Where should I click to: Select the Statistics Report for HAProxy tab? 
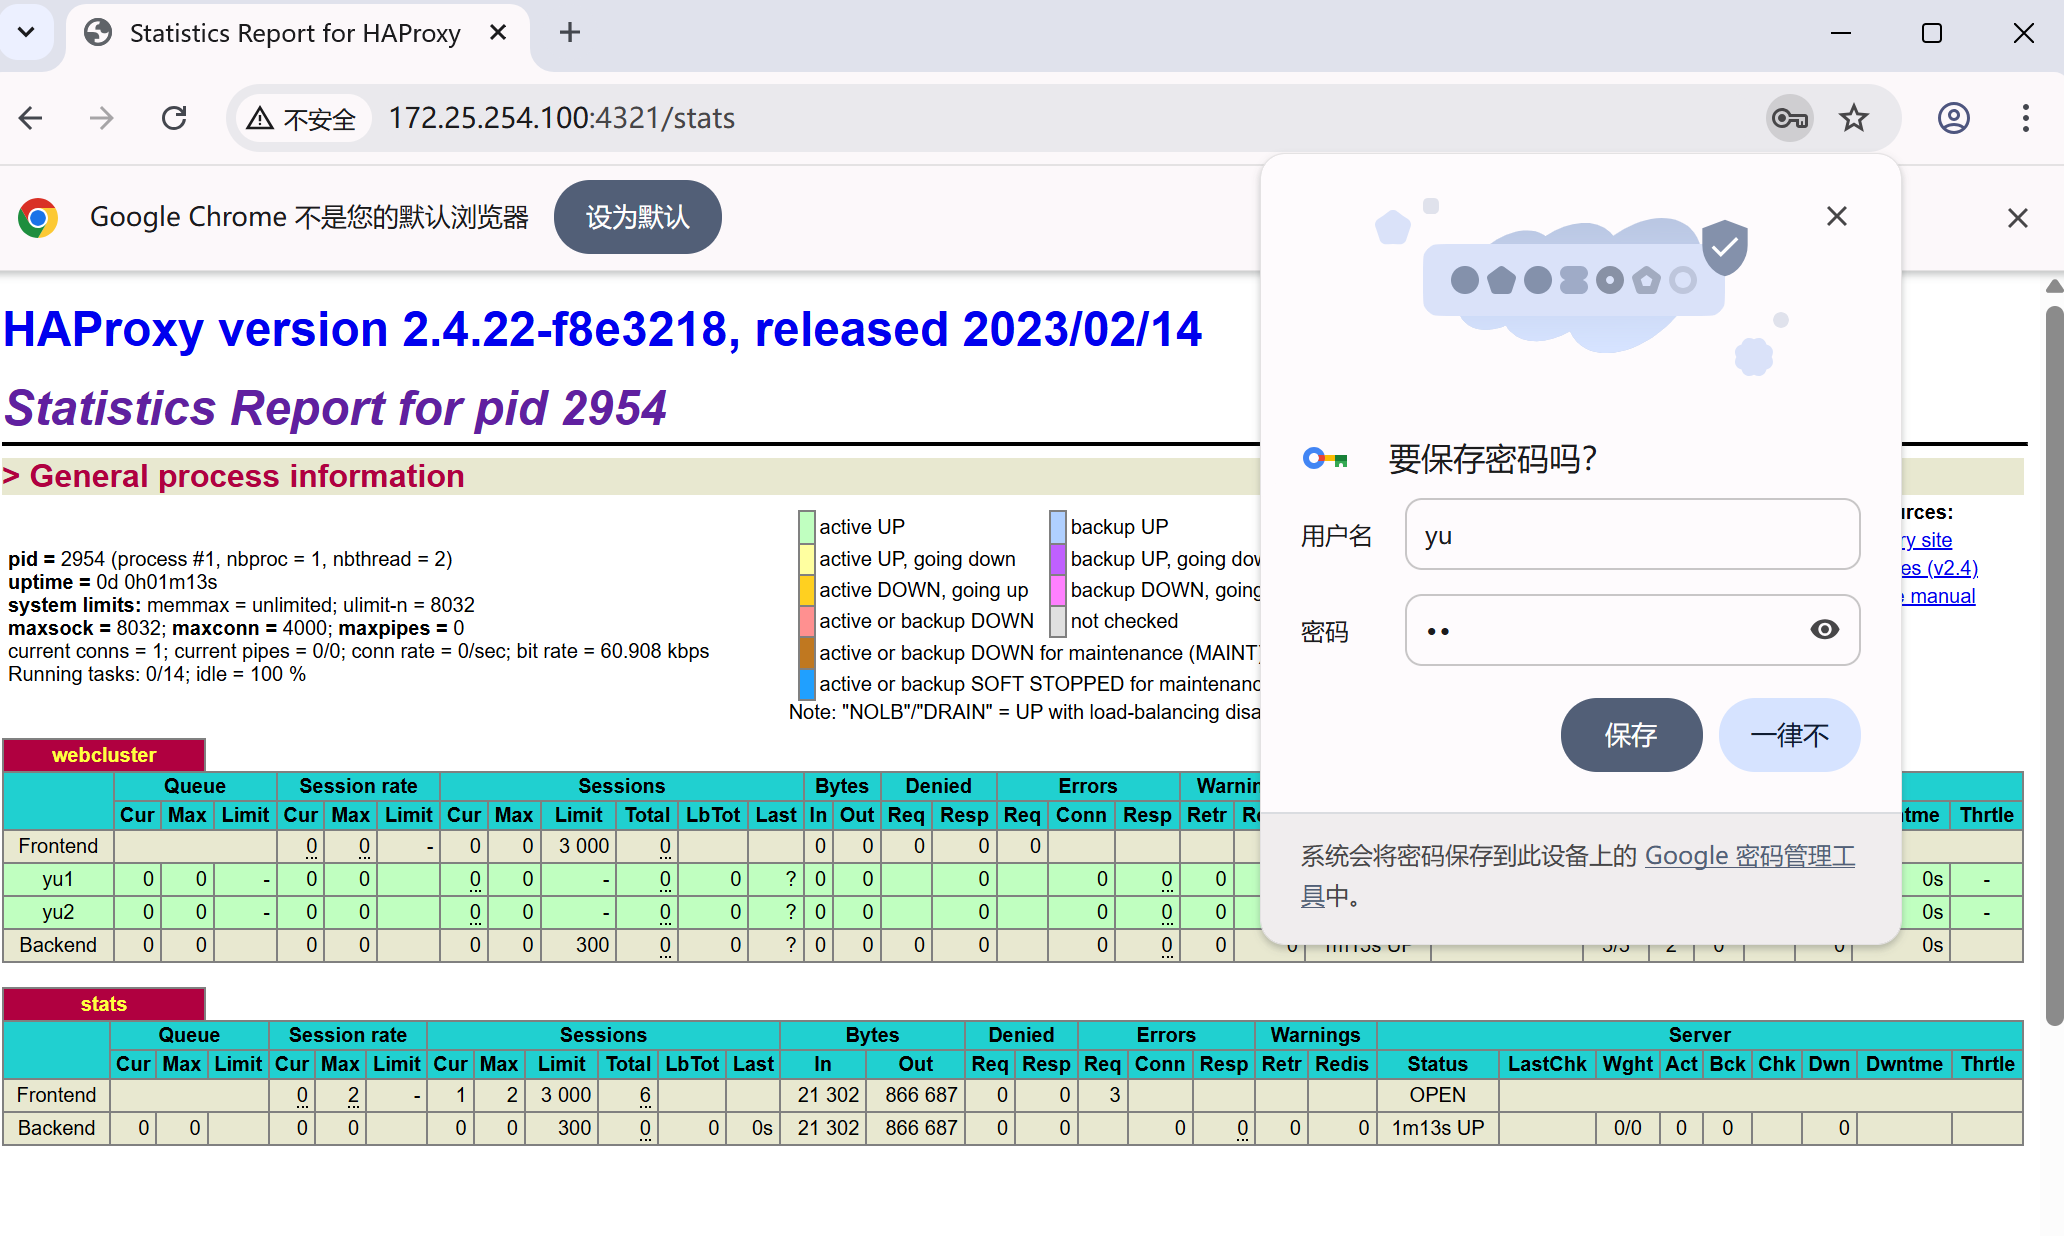pyautogui.click(x=294, y=34)
